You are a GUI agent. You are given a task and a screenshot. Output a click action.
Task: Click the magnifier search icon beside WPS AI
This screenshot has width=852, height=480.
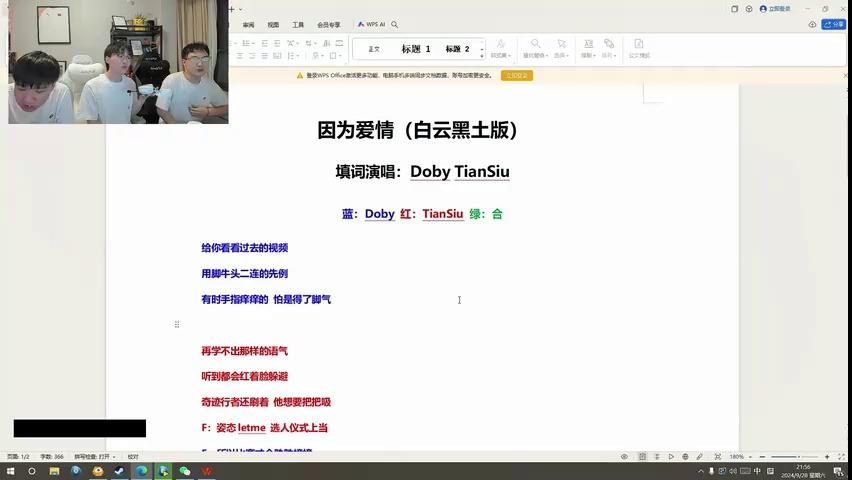click(394, 24)
